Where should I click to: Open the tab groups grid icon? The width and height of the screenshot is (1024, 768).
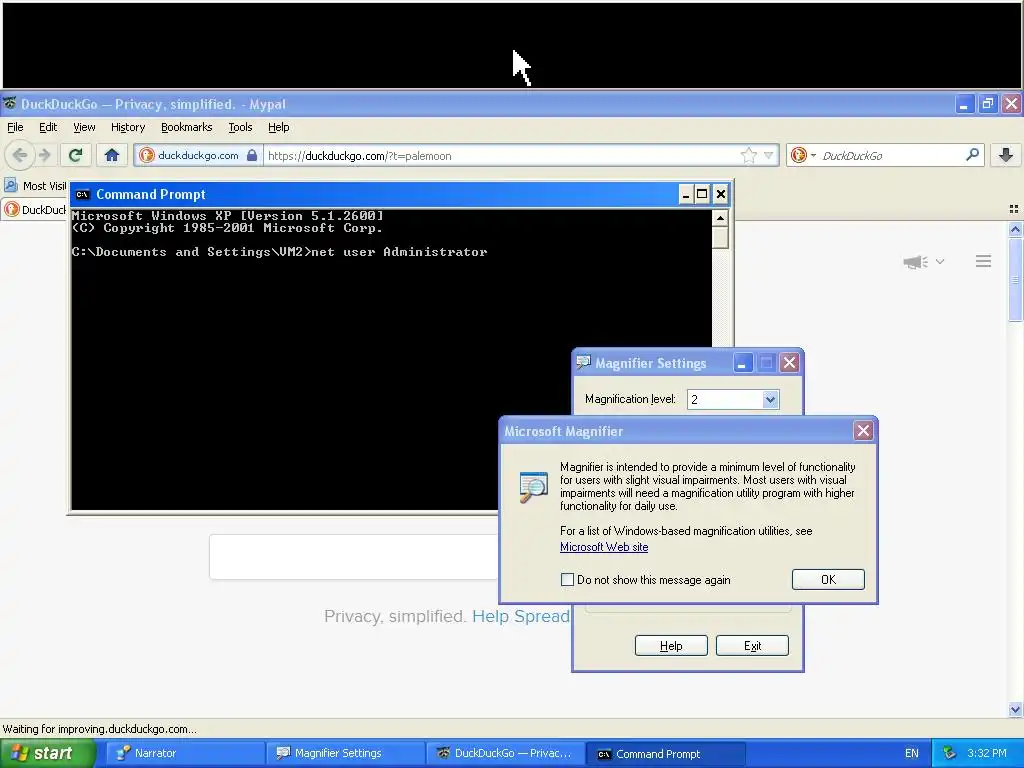coord(1014,209)
